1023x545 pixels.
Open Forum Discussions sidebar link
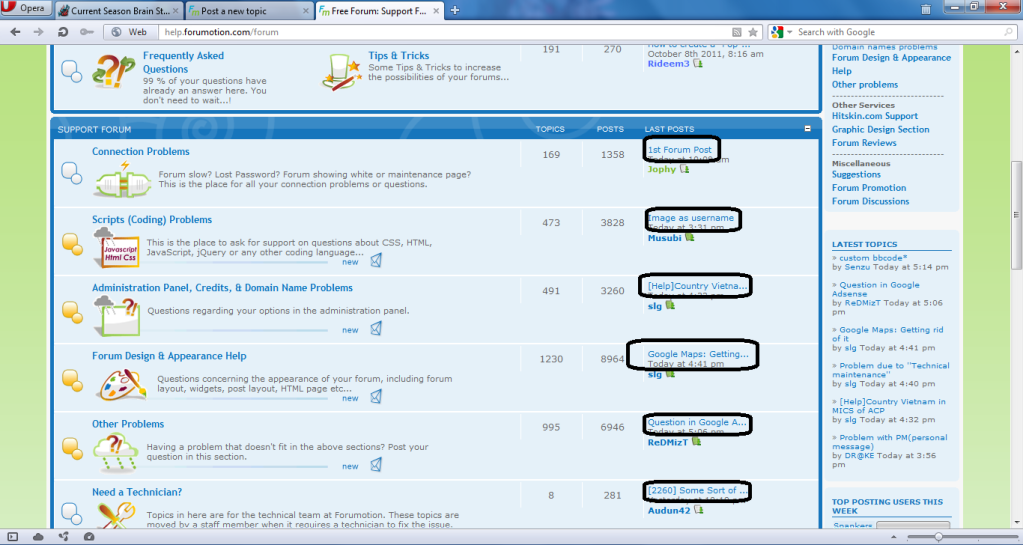pos(870,202)
